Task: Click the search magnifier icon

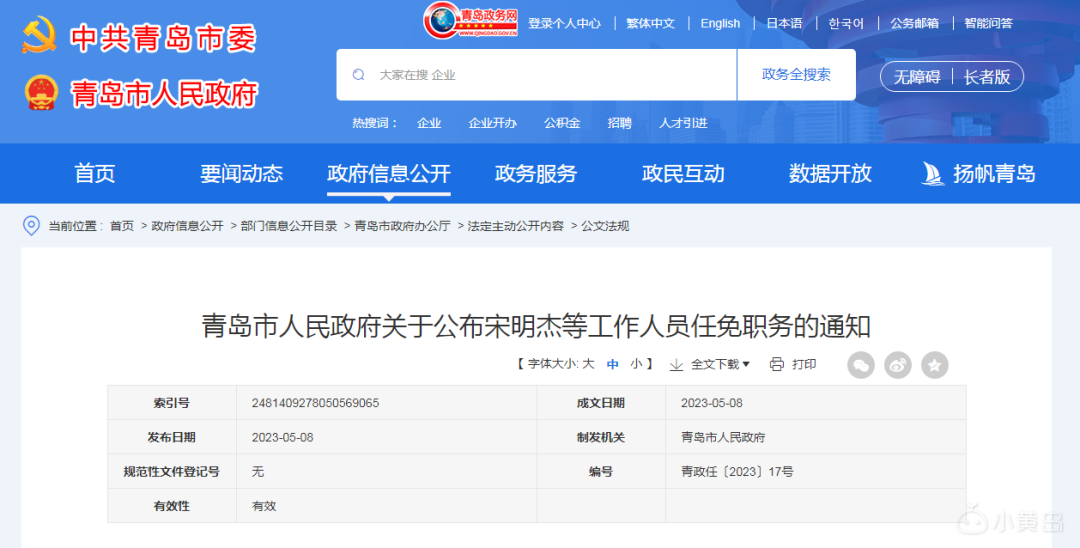Action: [359, 75]
